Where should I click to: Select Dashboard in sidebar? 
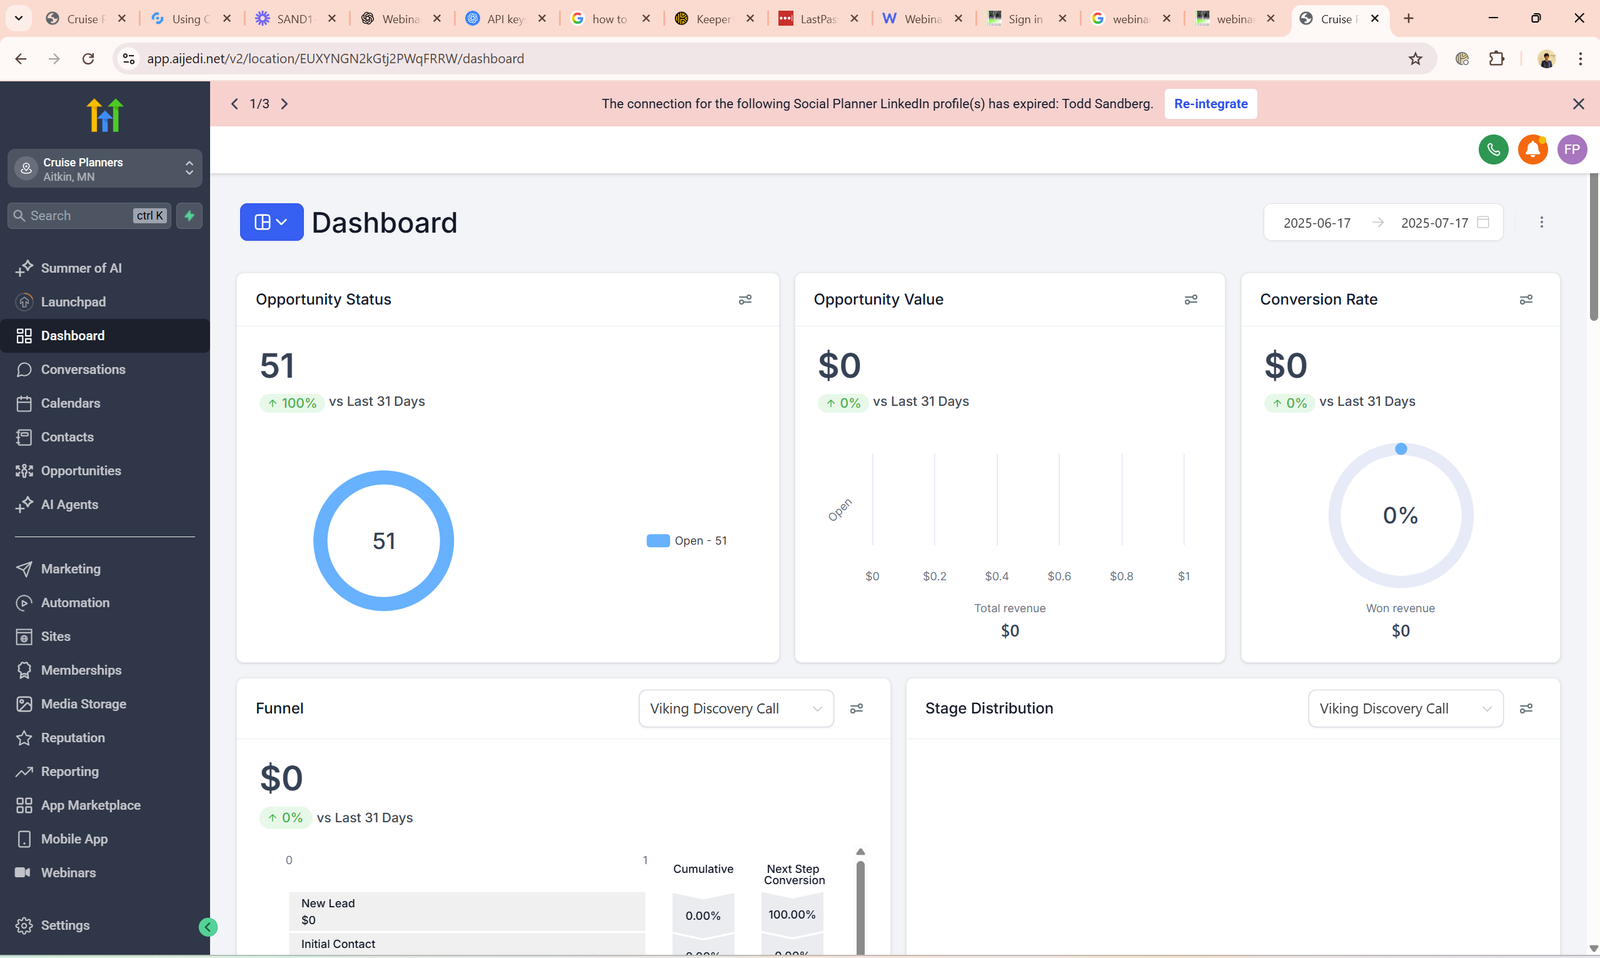105,336
